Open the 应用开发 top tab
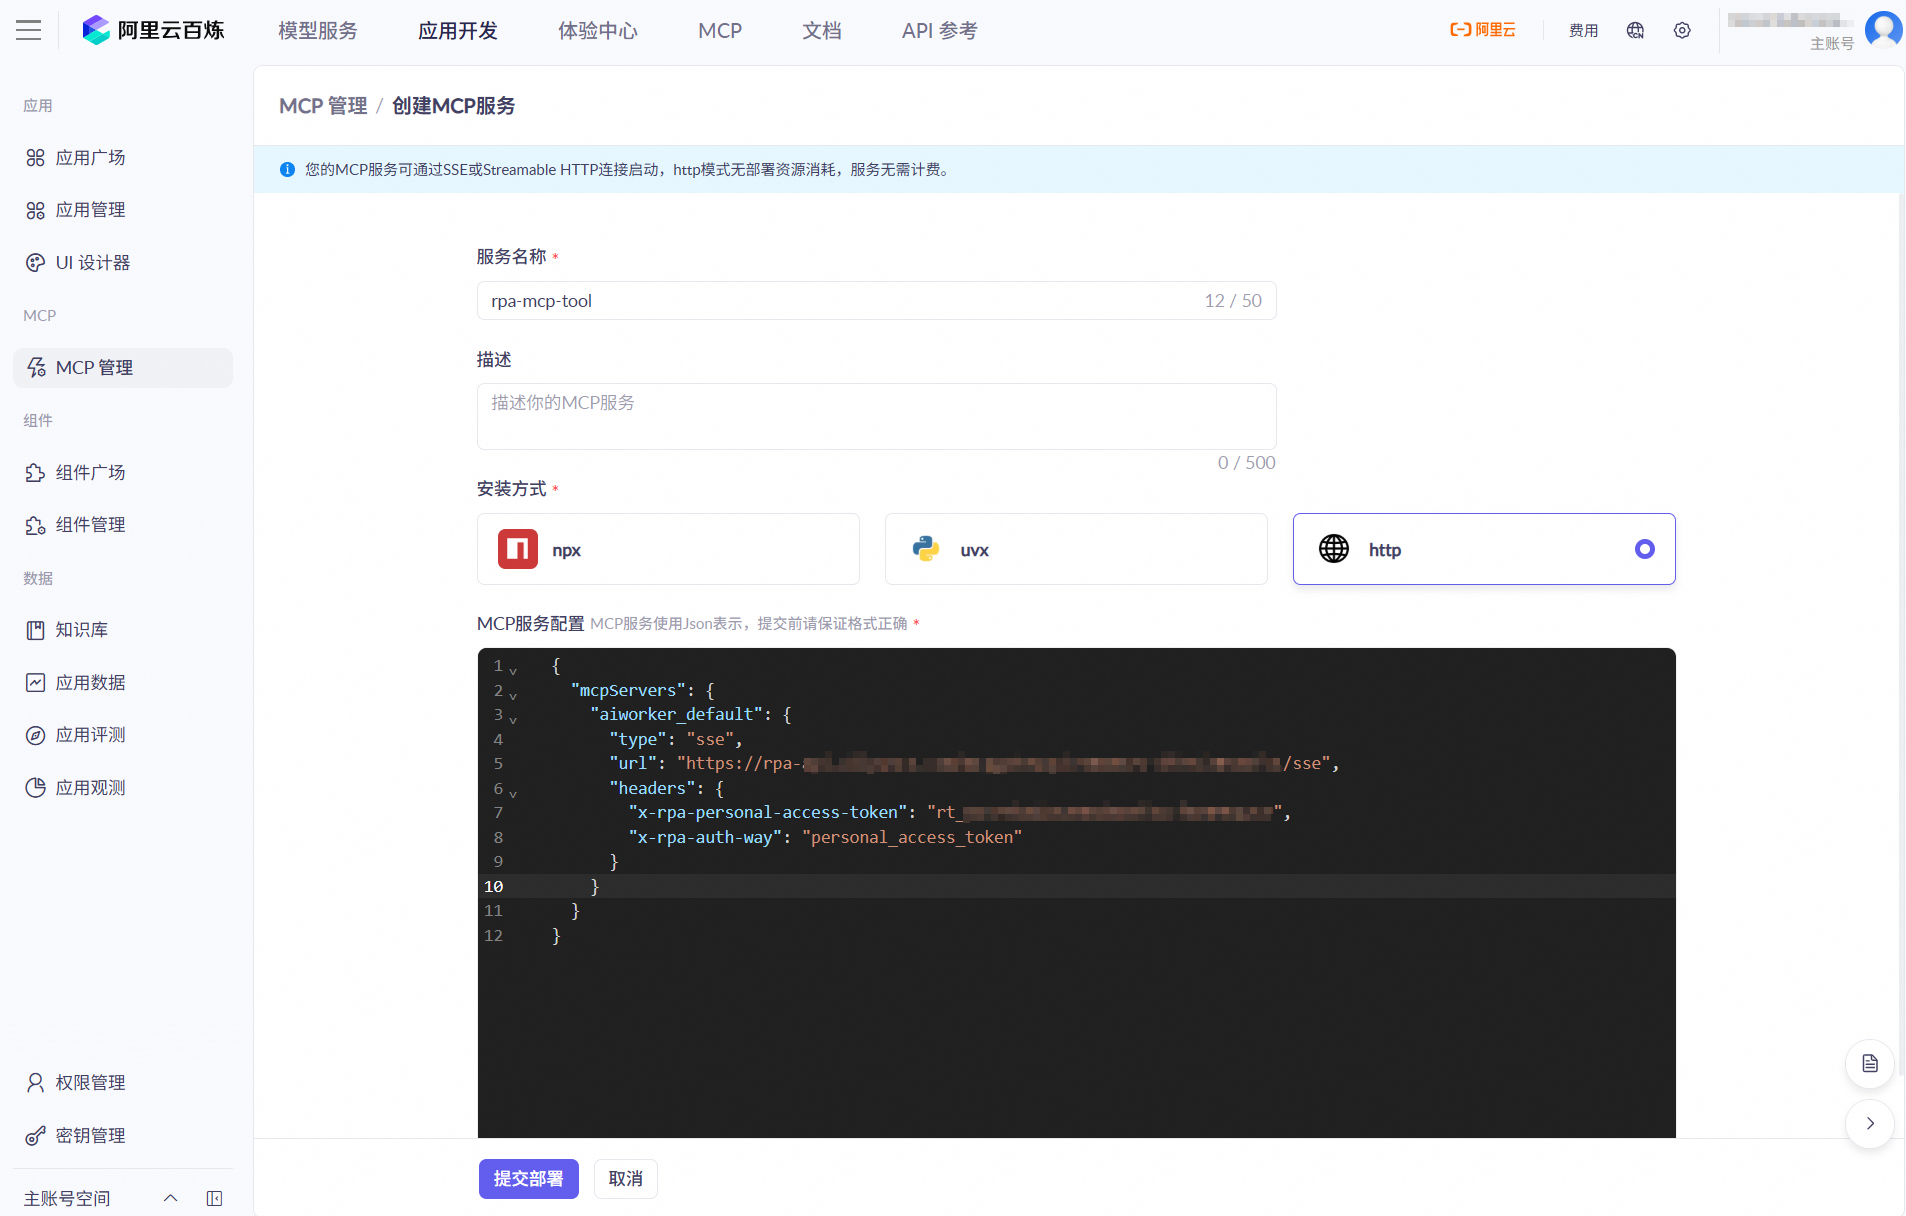The image size is (1906, 1216). point(458,30)
